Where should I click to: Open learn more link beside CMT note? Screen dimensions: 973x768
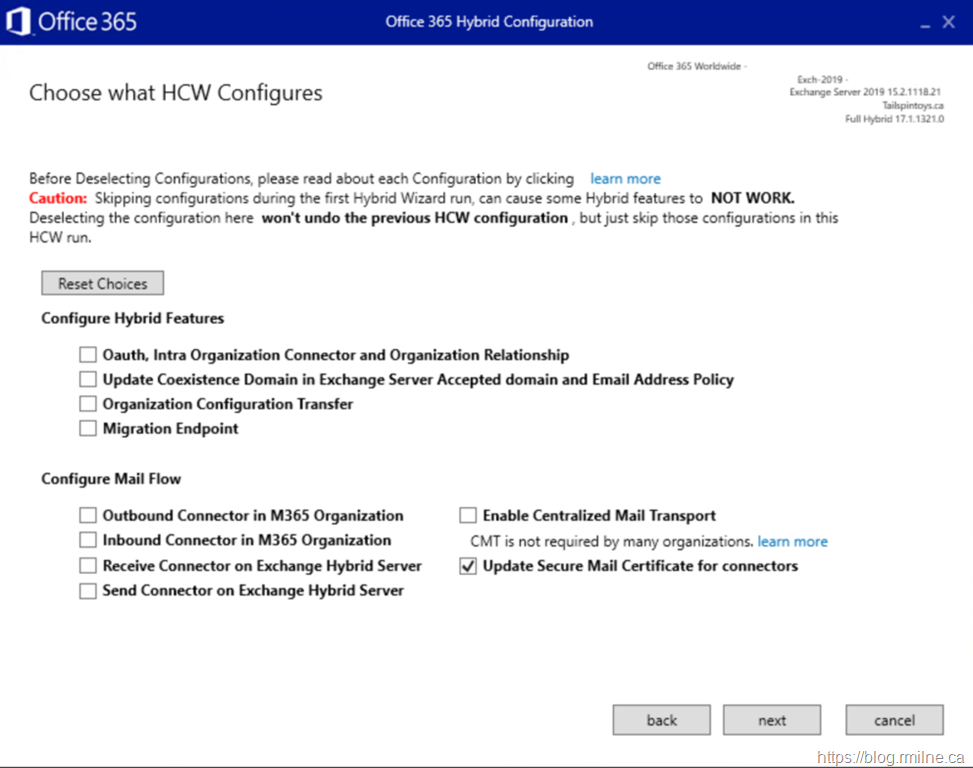coord(792,541)
